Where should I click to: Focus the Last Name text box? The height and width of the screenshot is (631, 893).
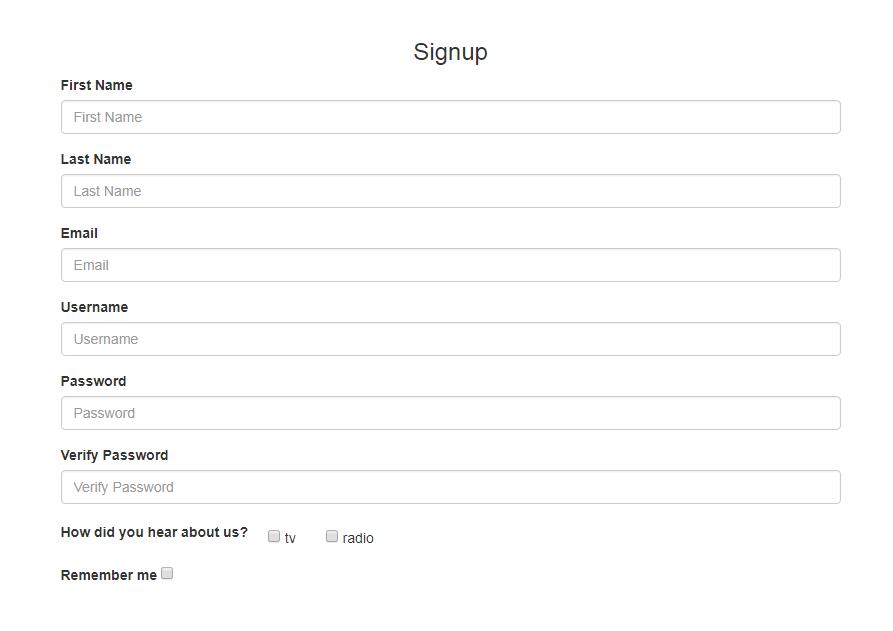[x=450, y=191]
